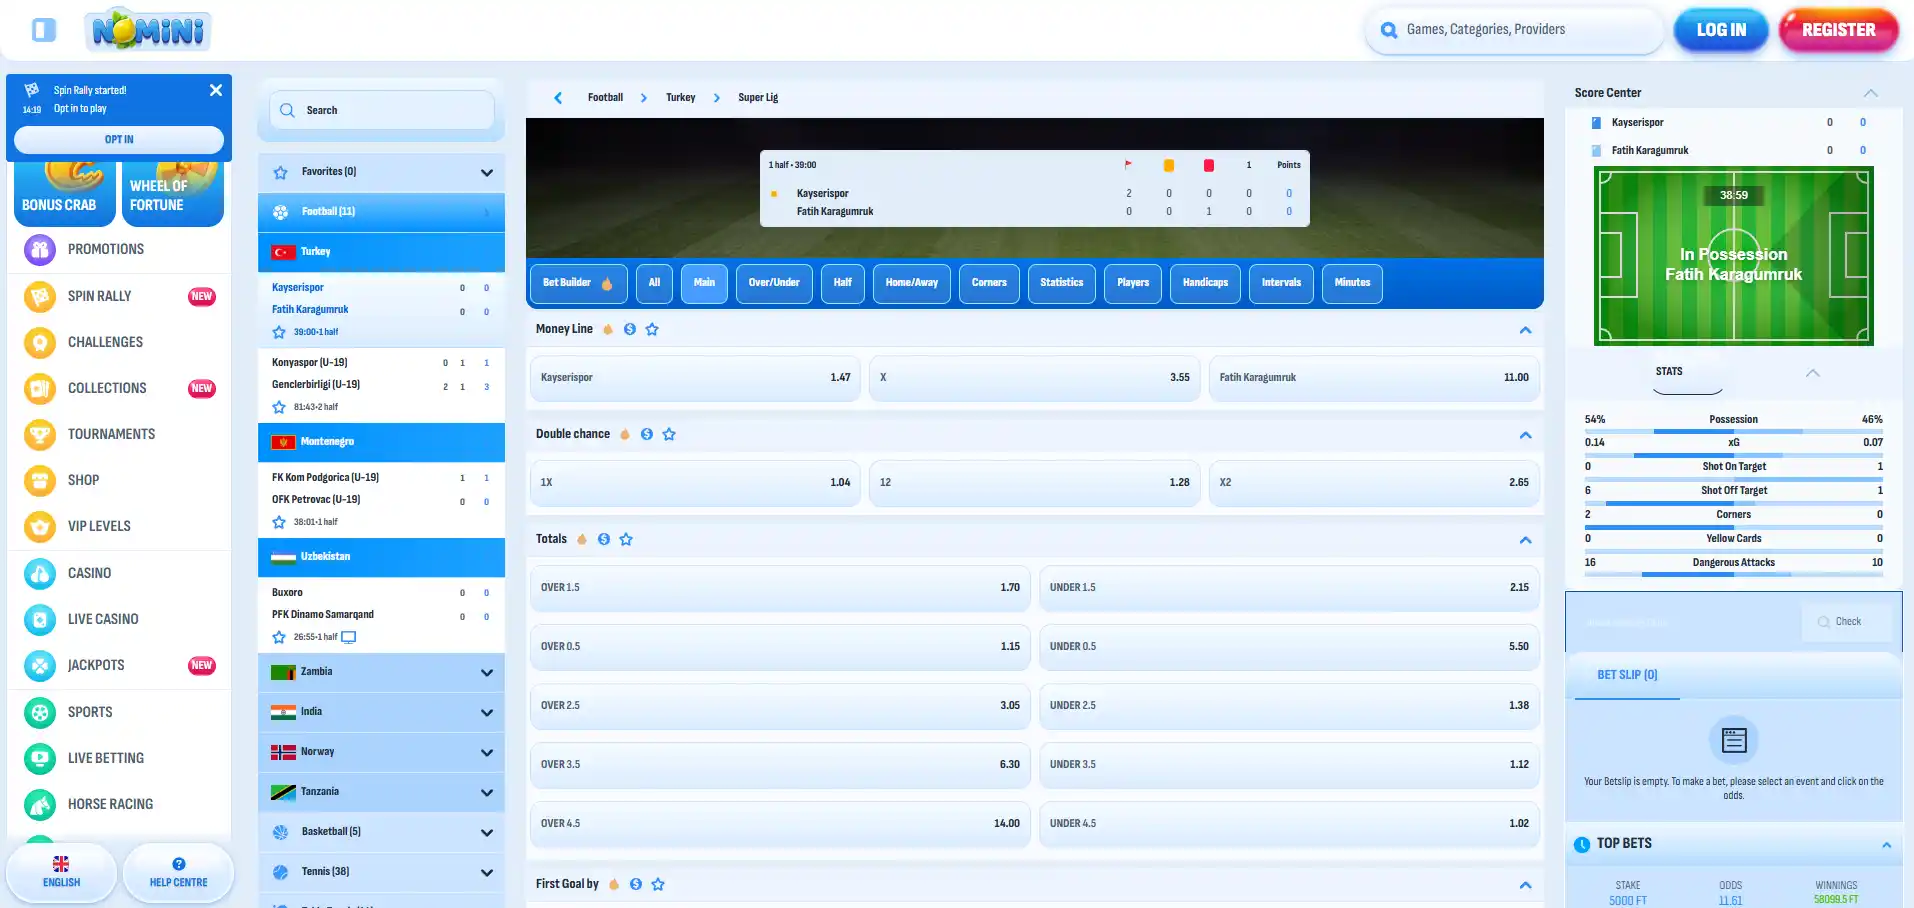Screen dimensions: 1914x908
Task: Click the cash-out icon next to Totals
Action: (604, 539)
